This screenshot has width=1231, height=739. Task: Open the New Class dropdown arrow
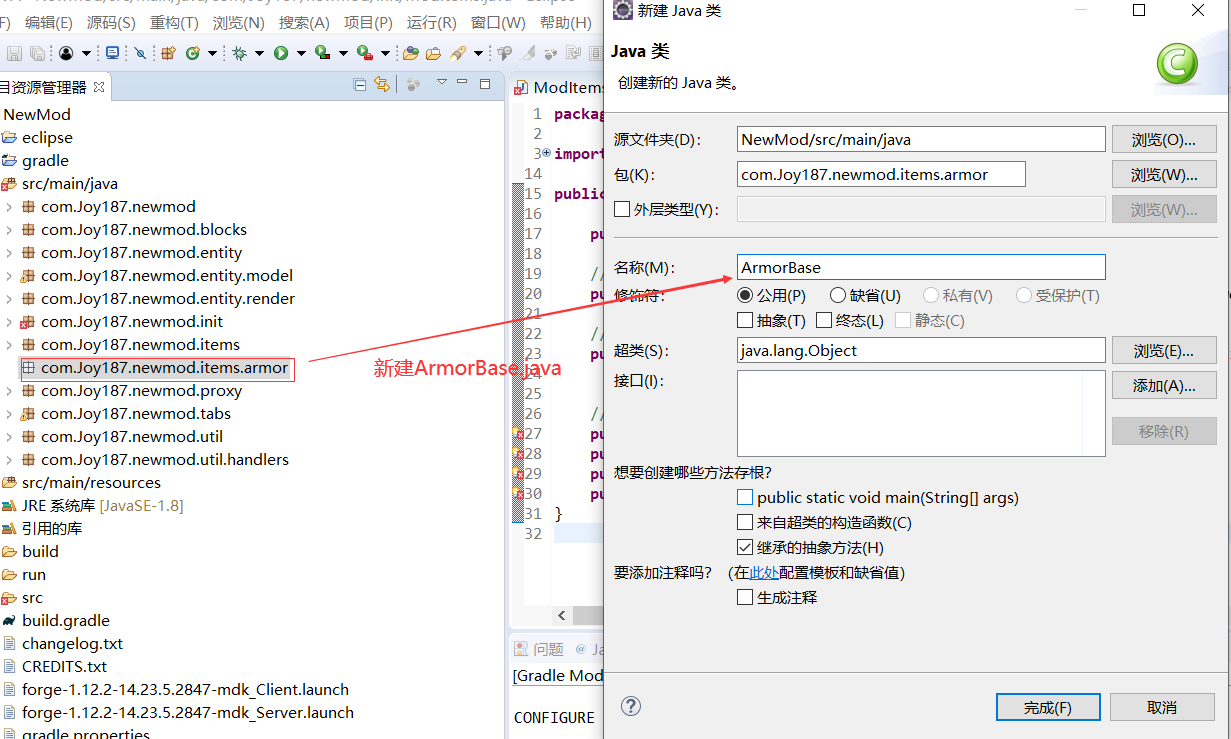coord(212,53)
